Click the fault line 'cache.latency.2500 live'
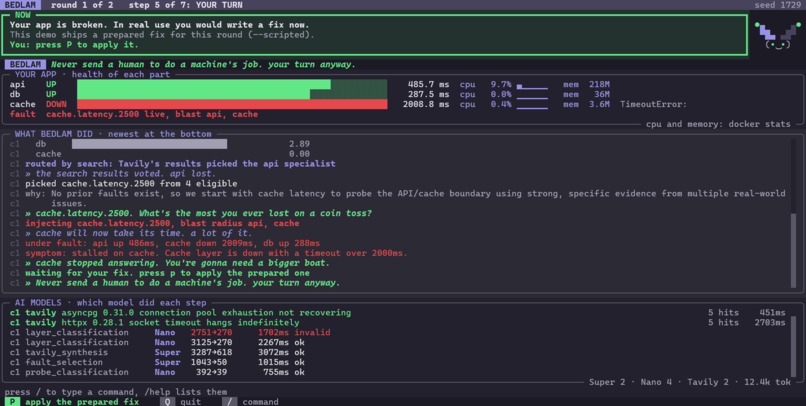 (134, 114)
